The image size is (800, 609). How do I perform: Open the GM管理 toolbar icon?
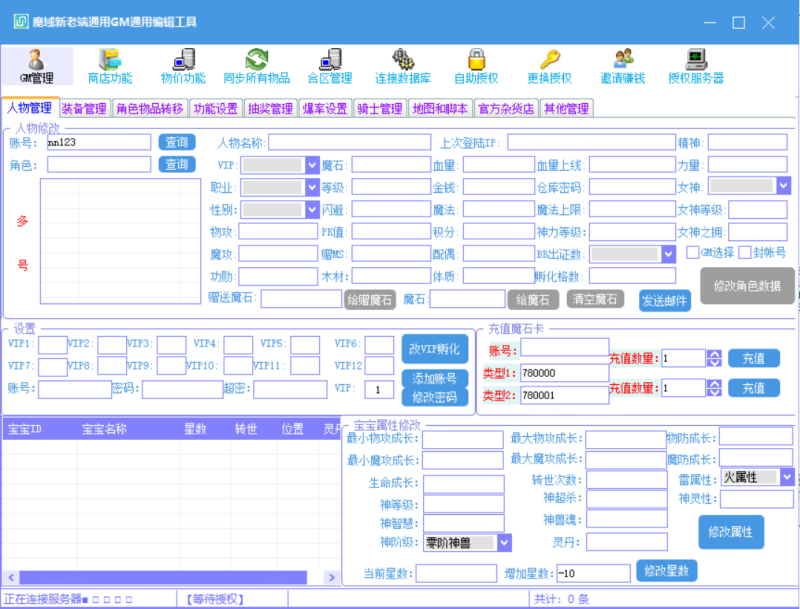(x=37, y=66)
